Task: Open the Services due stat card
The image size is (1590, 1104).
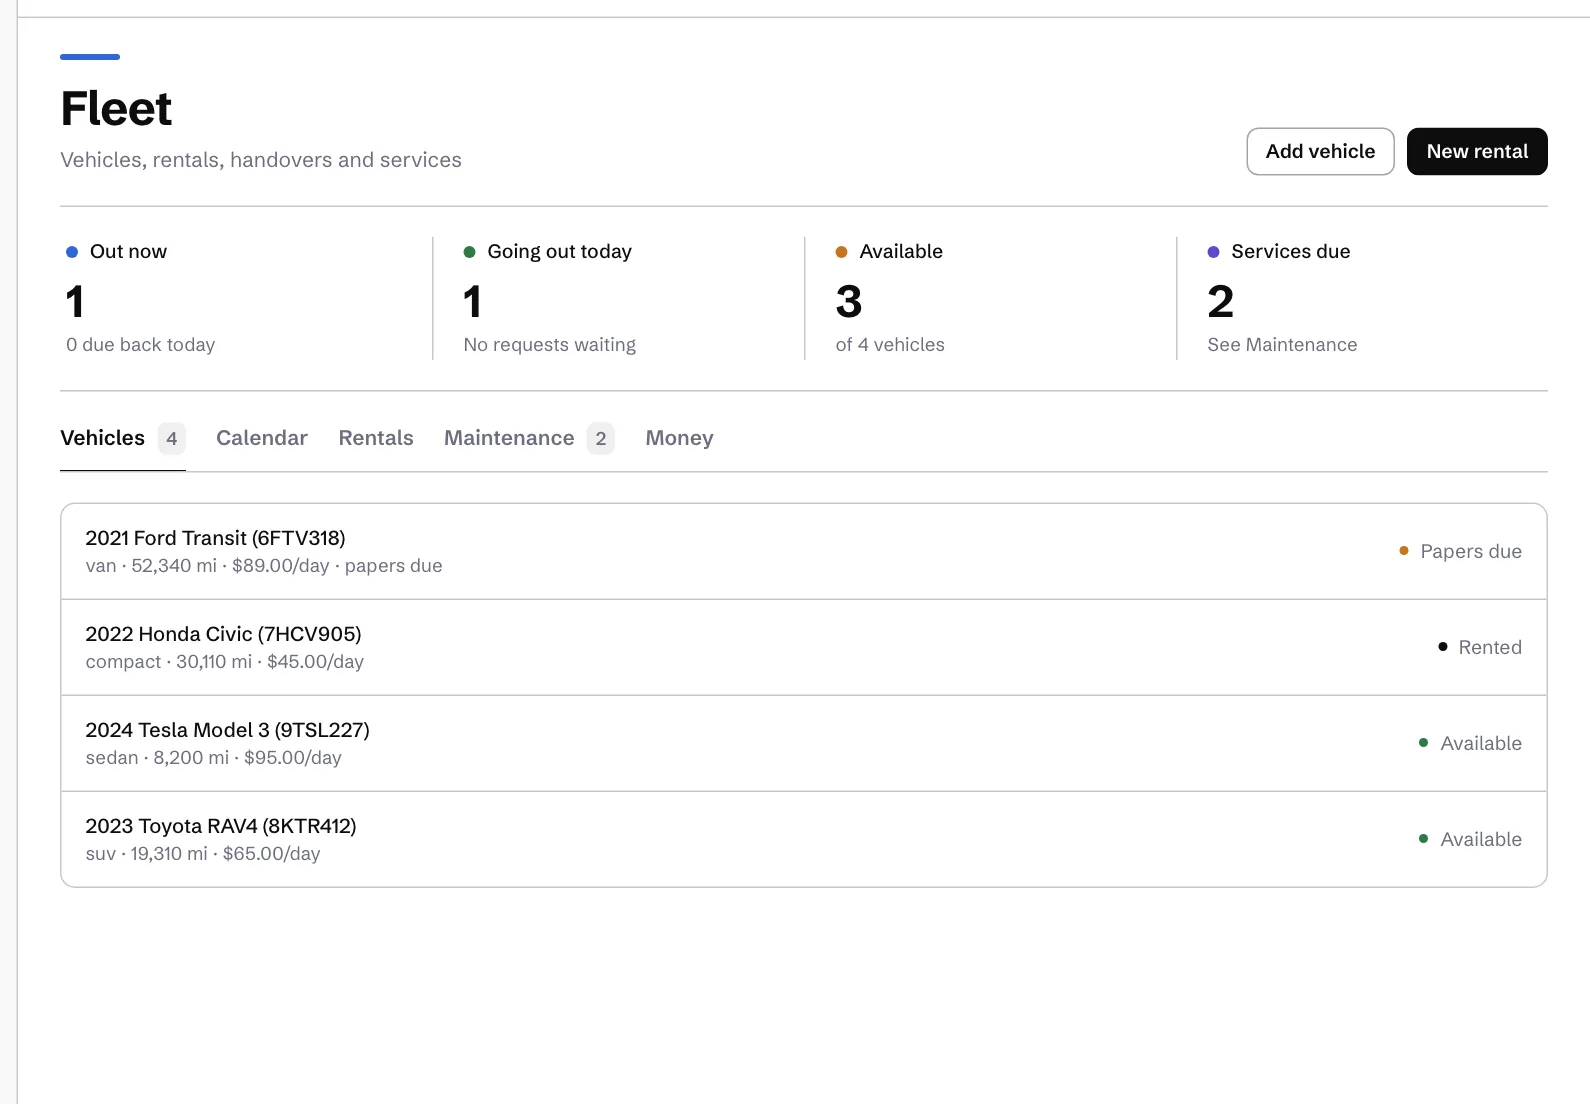Action: click(x=1362, y=298)
